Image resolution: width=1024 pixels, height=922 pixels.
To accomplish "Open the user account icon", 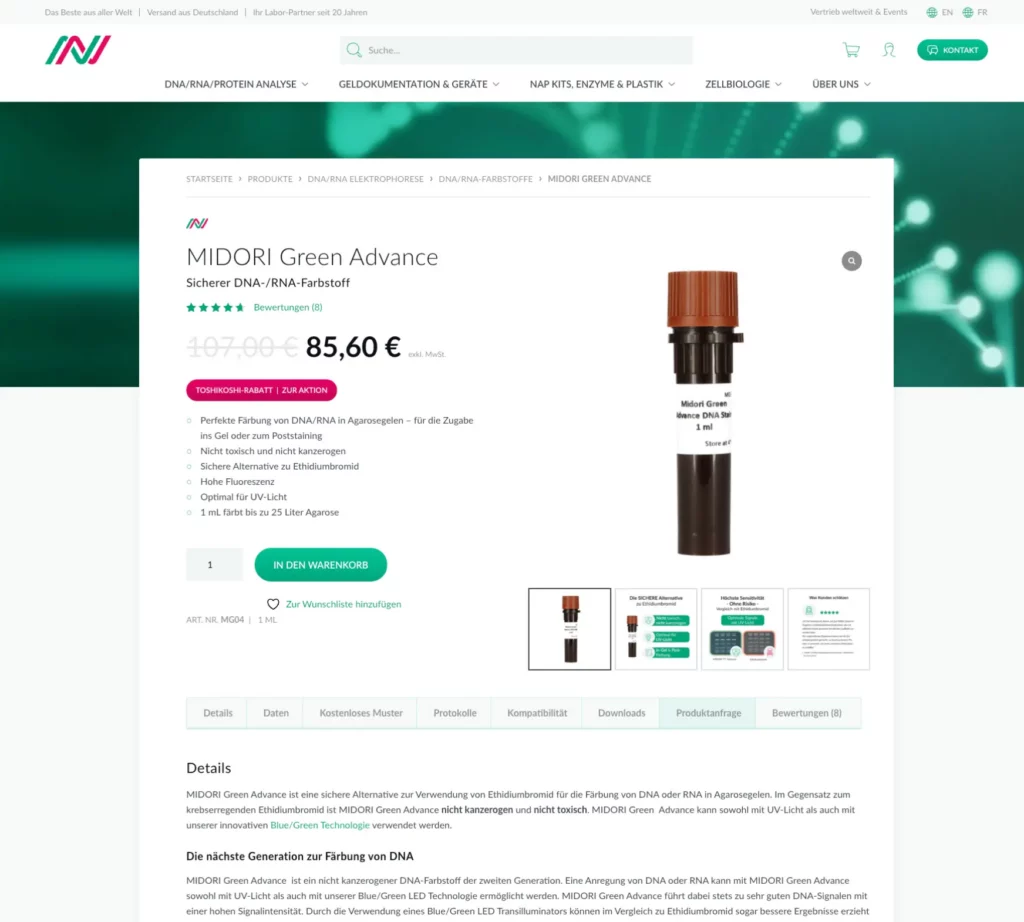I will click(889, 50).
